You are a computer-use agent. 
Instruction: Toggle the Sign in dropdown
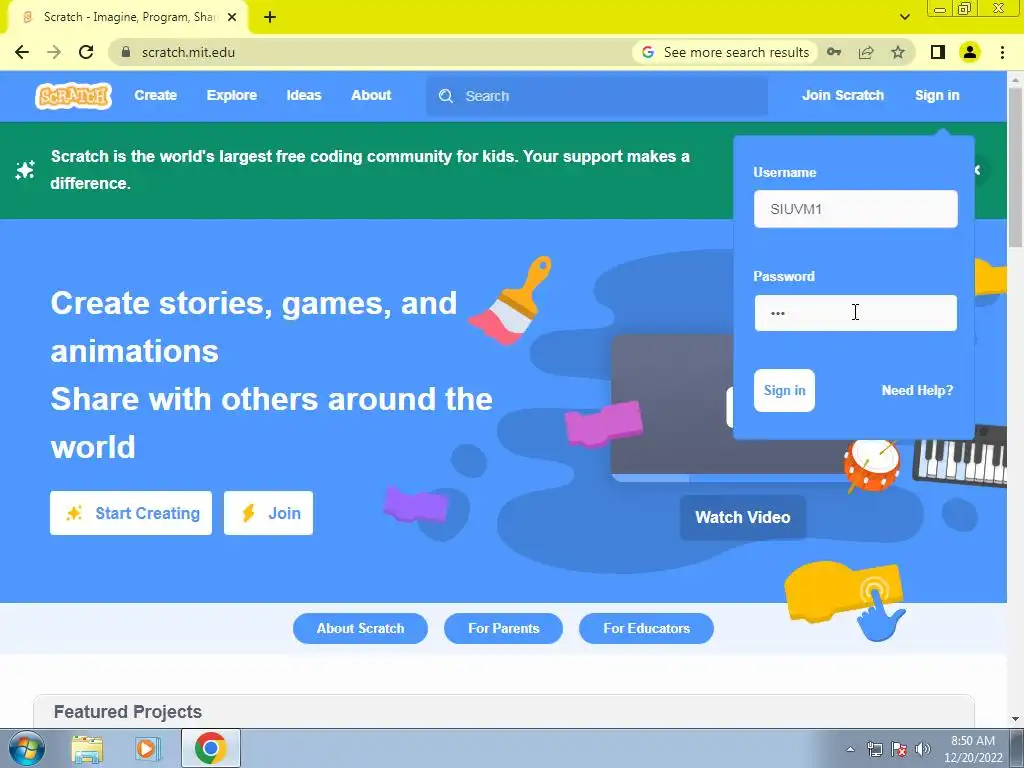[937, 95]
